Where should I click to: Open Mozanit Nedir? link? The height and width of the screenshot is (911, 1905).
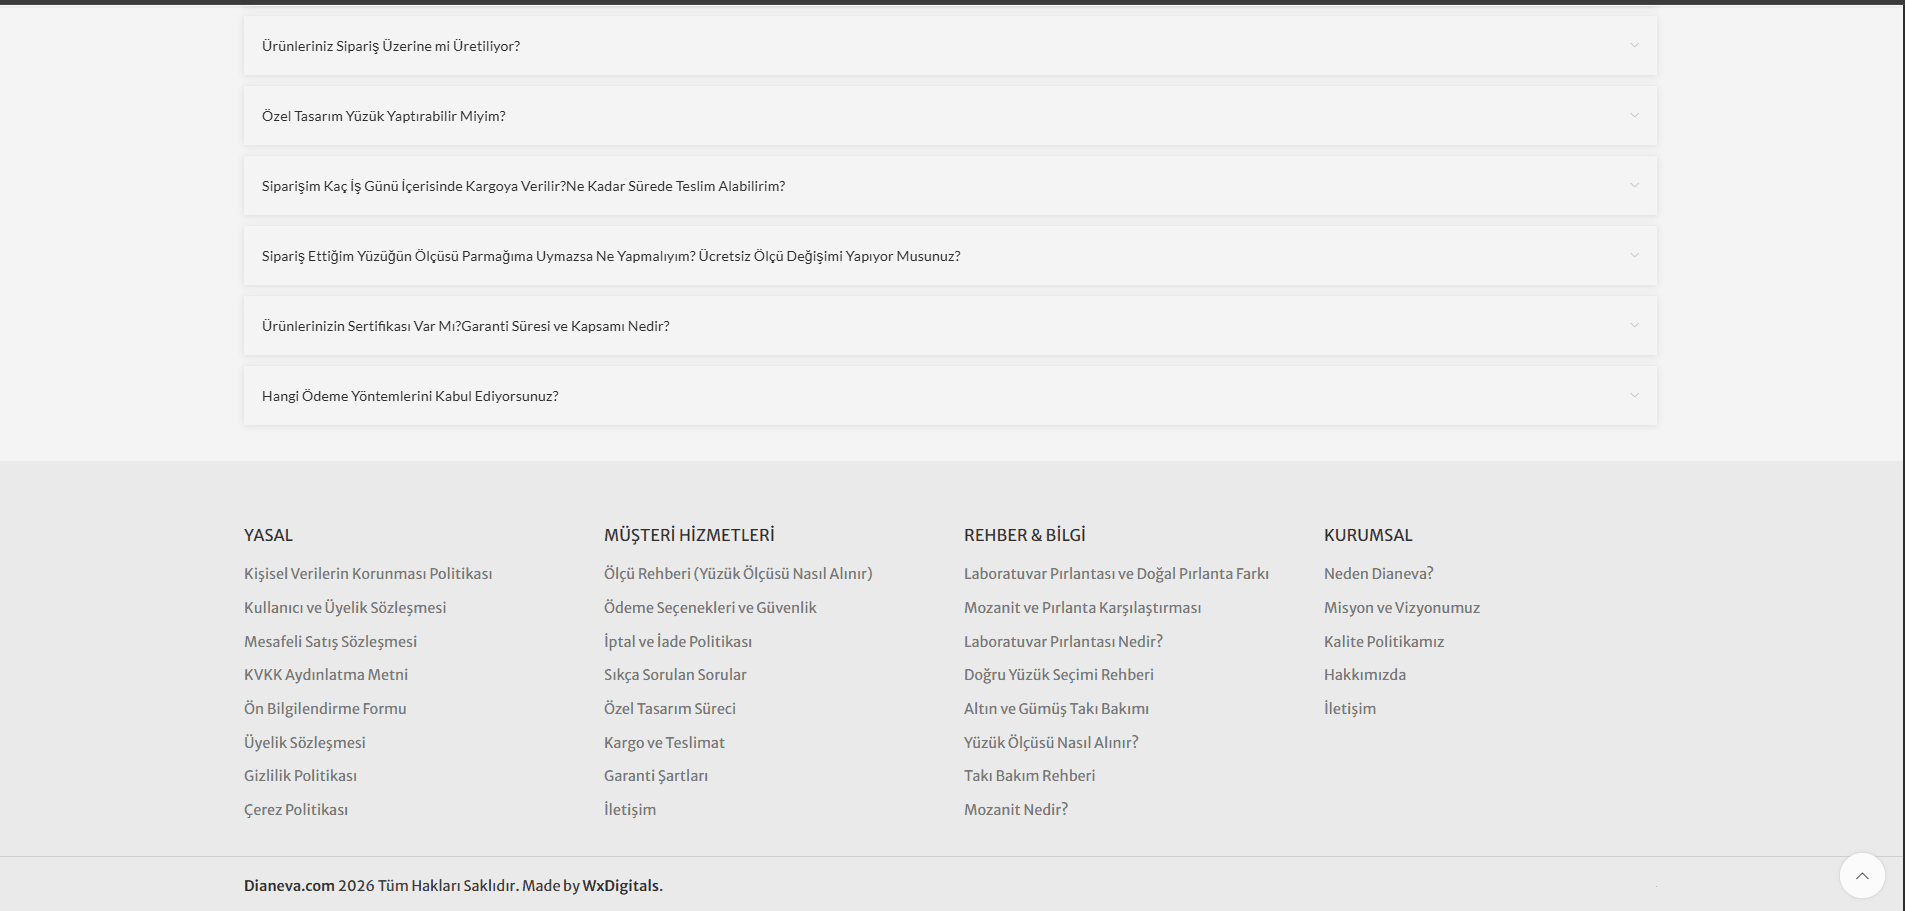(1016, 810)
